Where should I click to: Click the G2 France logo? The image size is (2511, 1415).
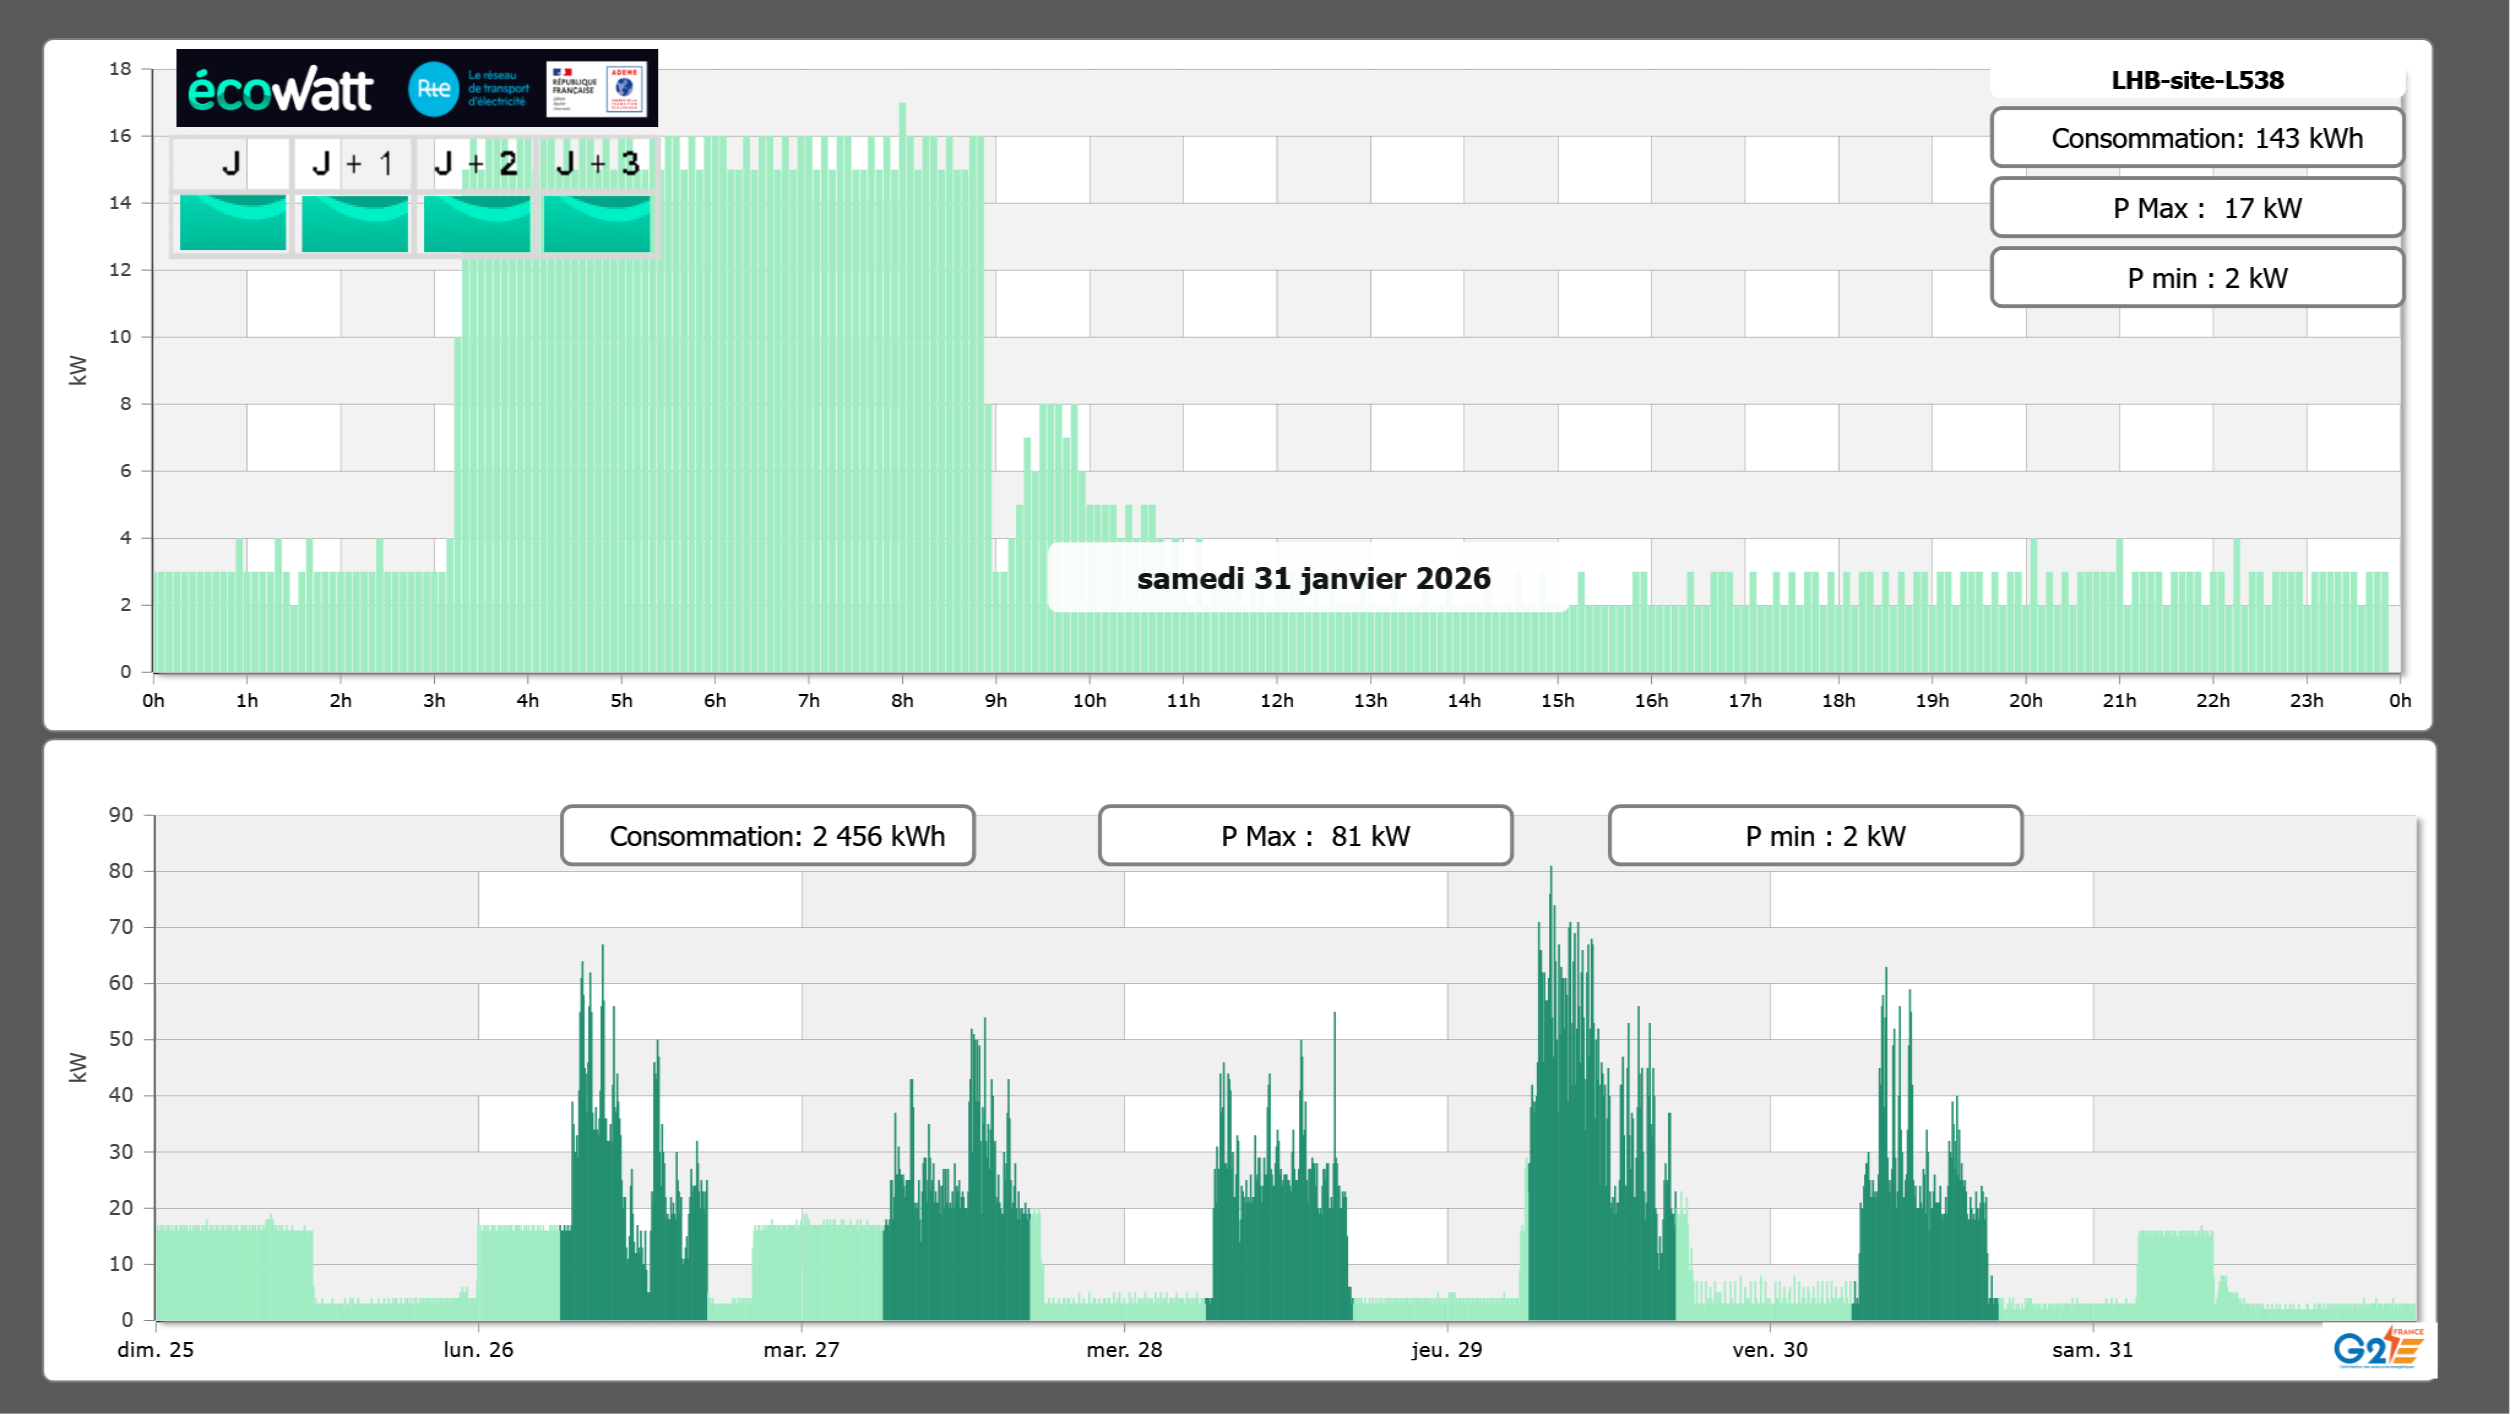pos(2377,1348)
